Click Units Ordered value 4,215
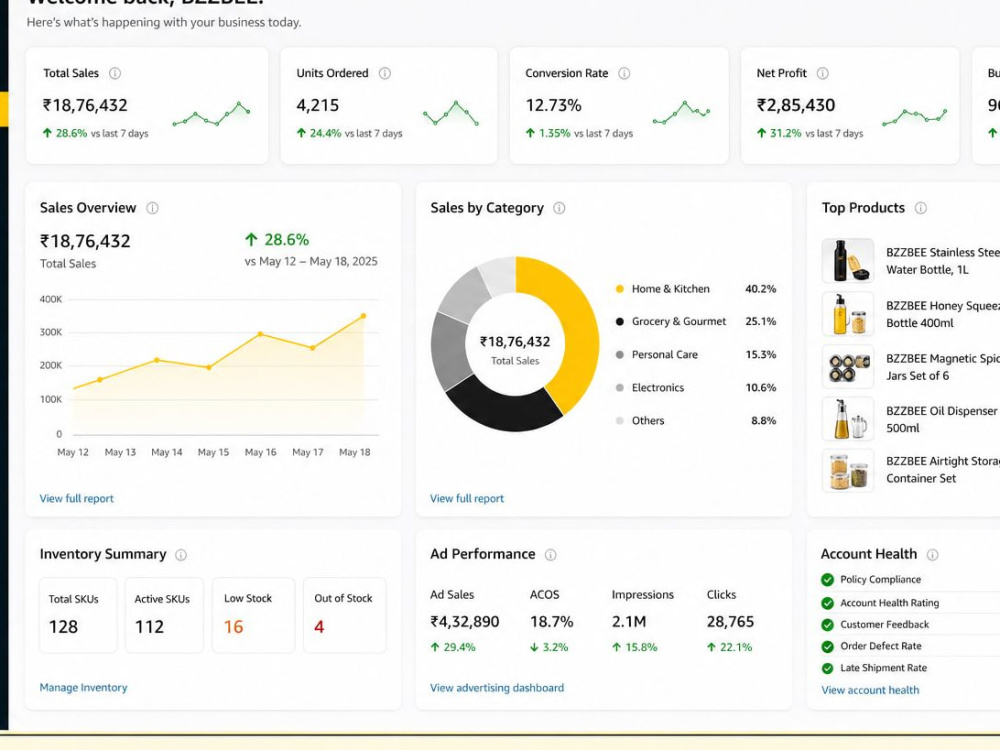1000x750 pixels. click(x=318, y=105)
